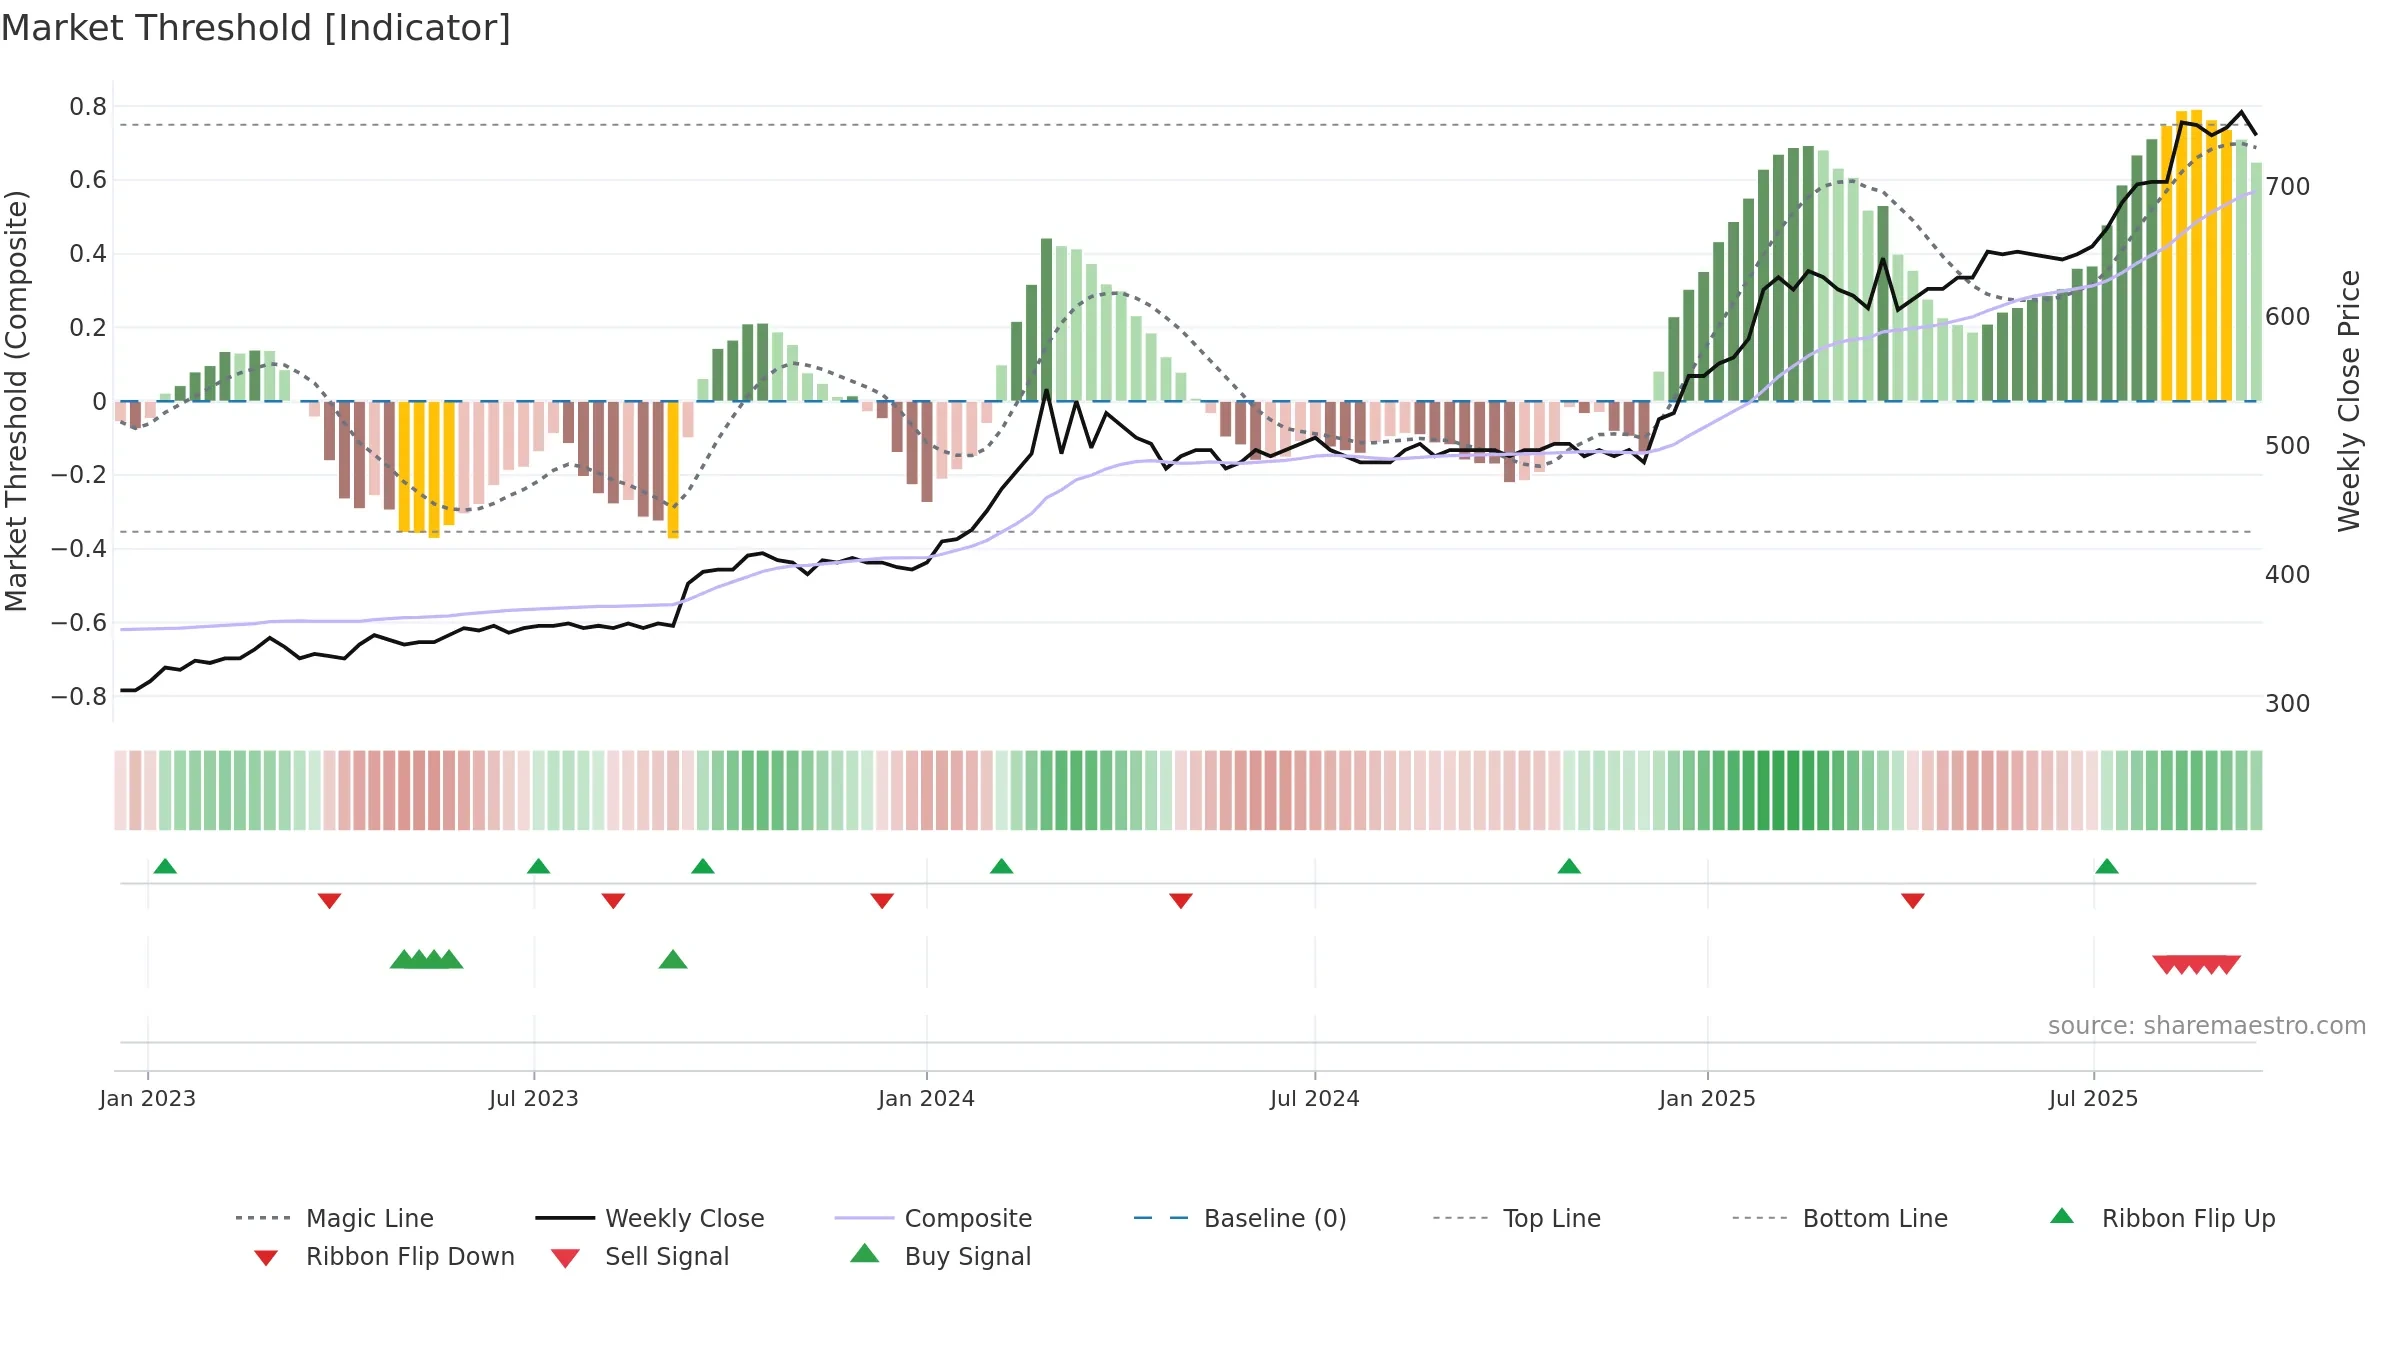Click the red ribbon flip down marker near Apr 2024
The width and height of the screenshot is (2400, 1350).
coord(1181,901)
